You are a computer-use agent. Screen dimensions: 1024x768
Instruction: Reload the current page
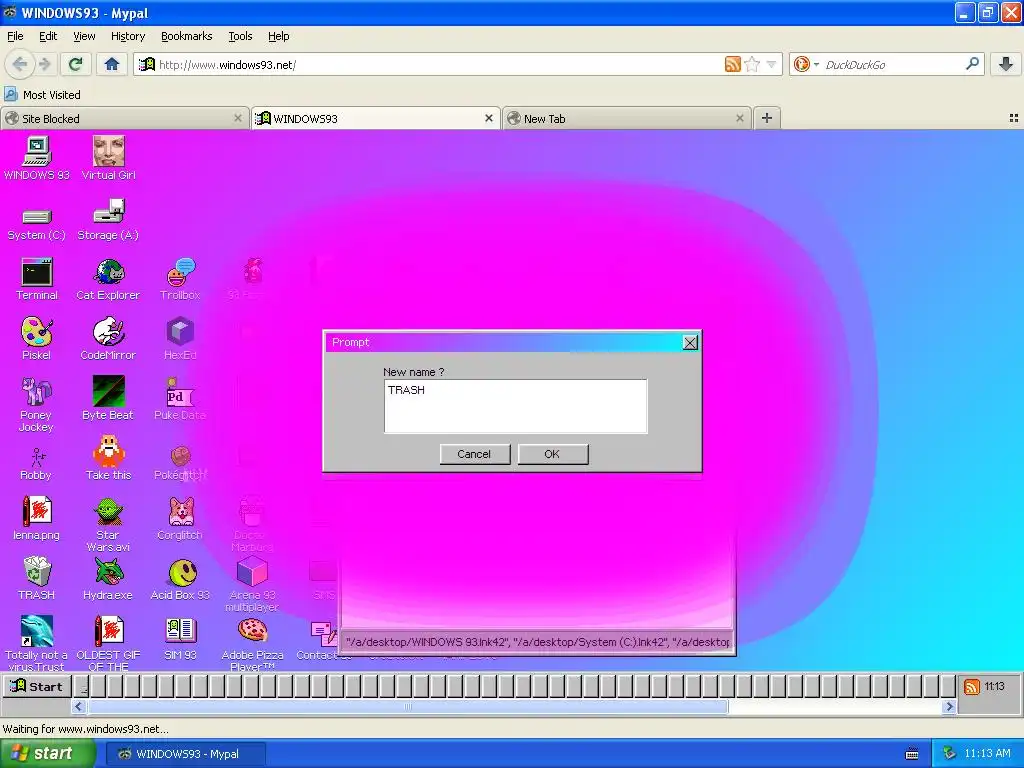[75, 64]
